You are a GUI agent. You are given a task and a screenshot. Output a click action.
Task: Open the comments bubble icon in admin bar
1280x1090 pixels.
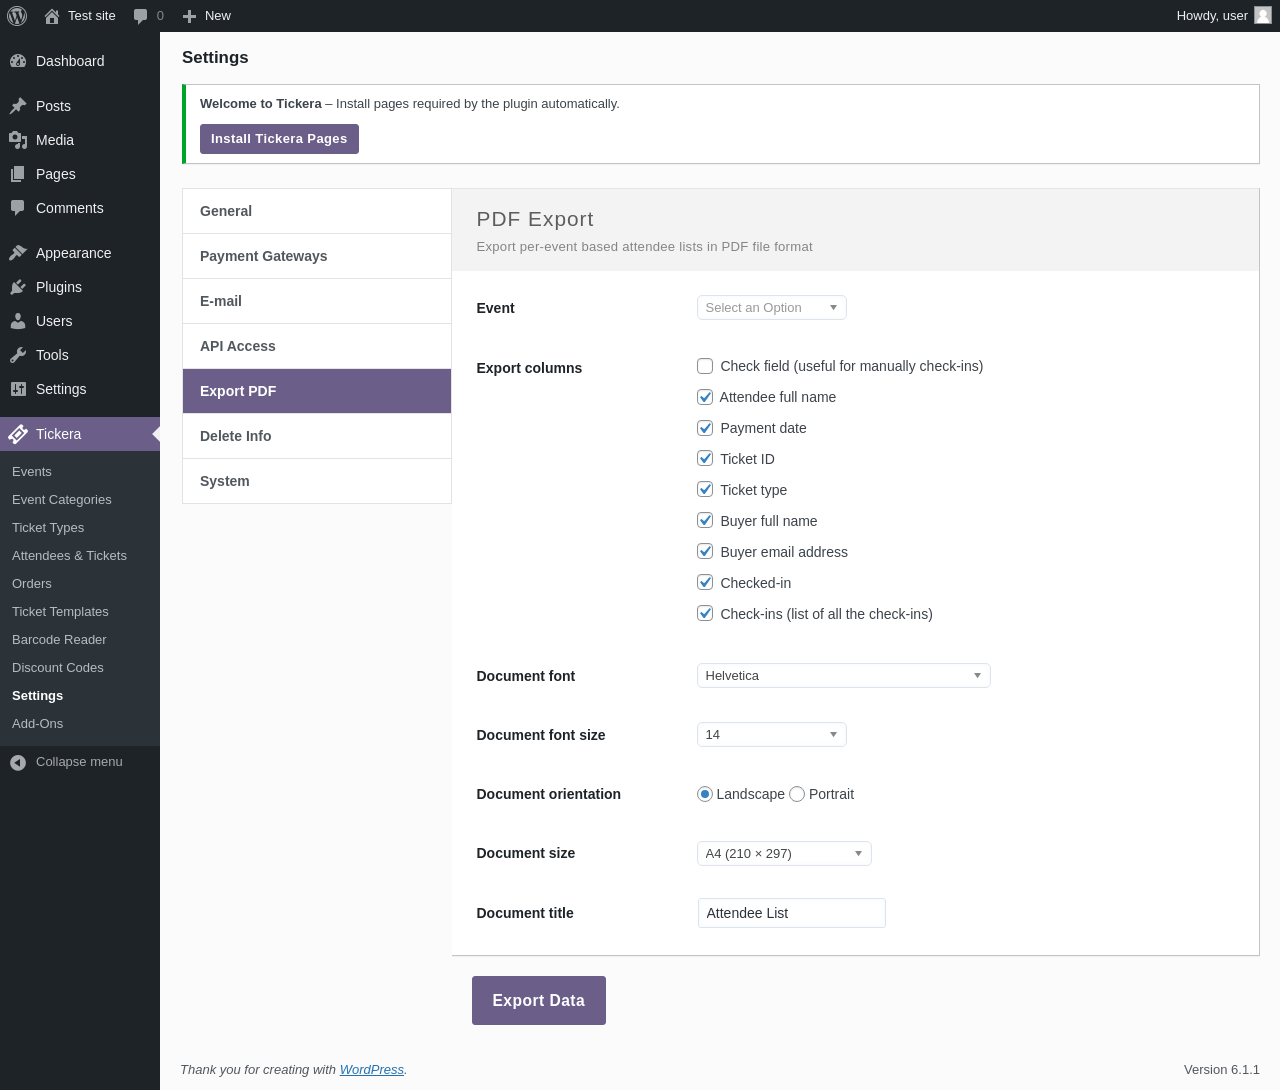click(x=141, y=16)
